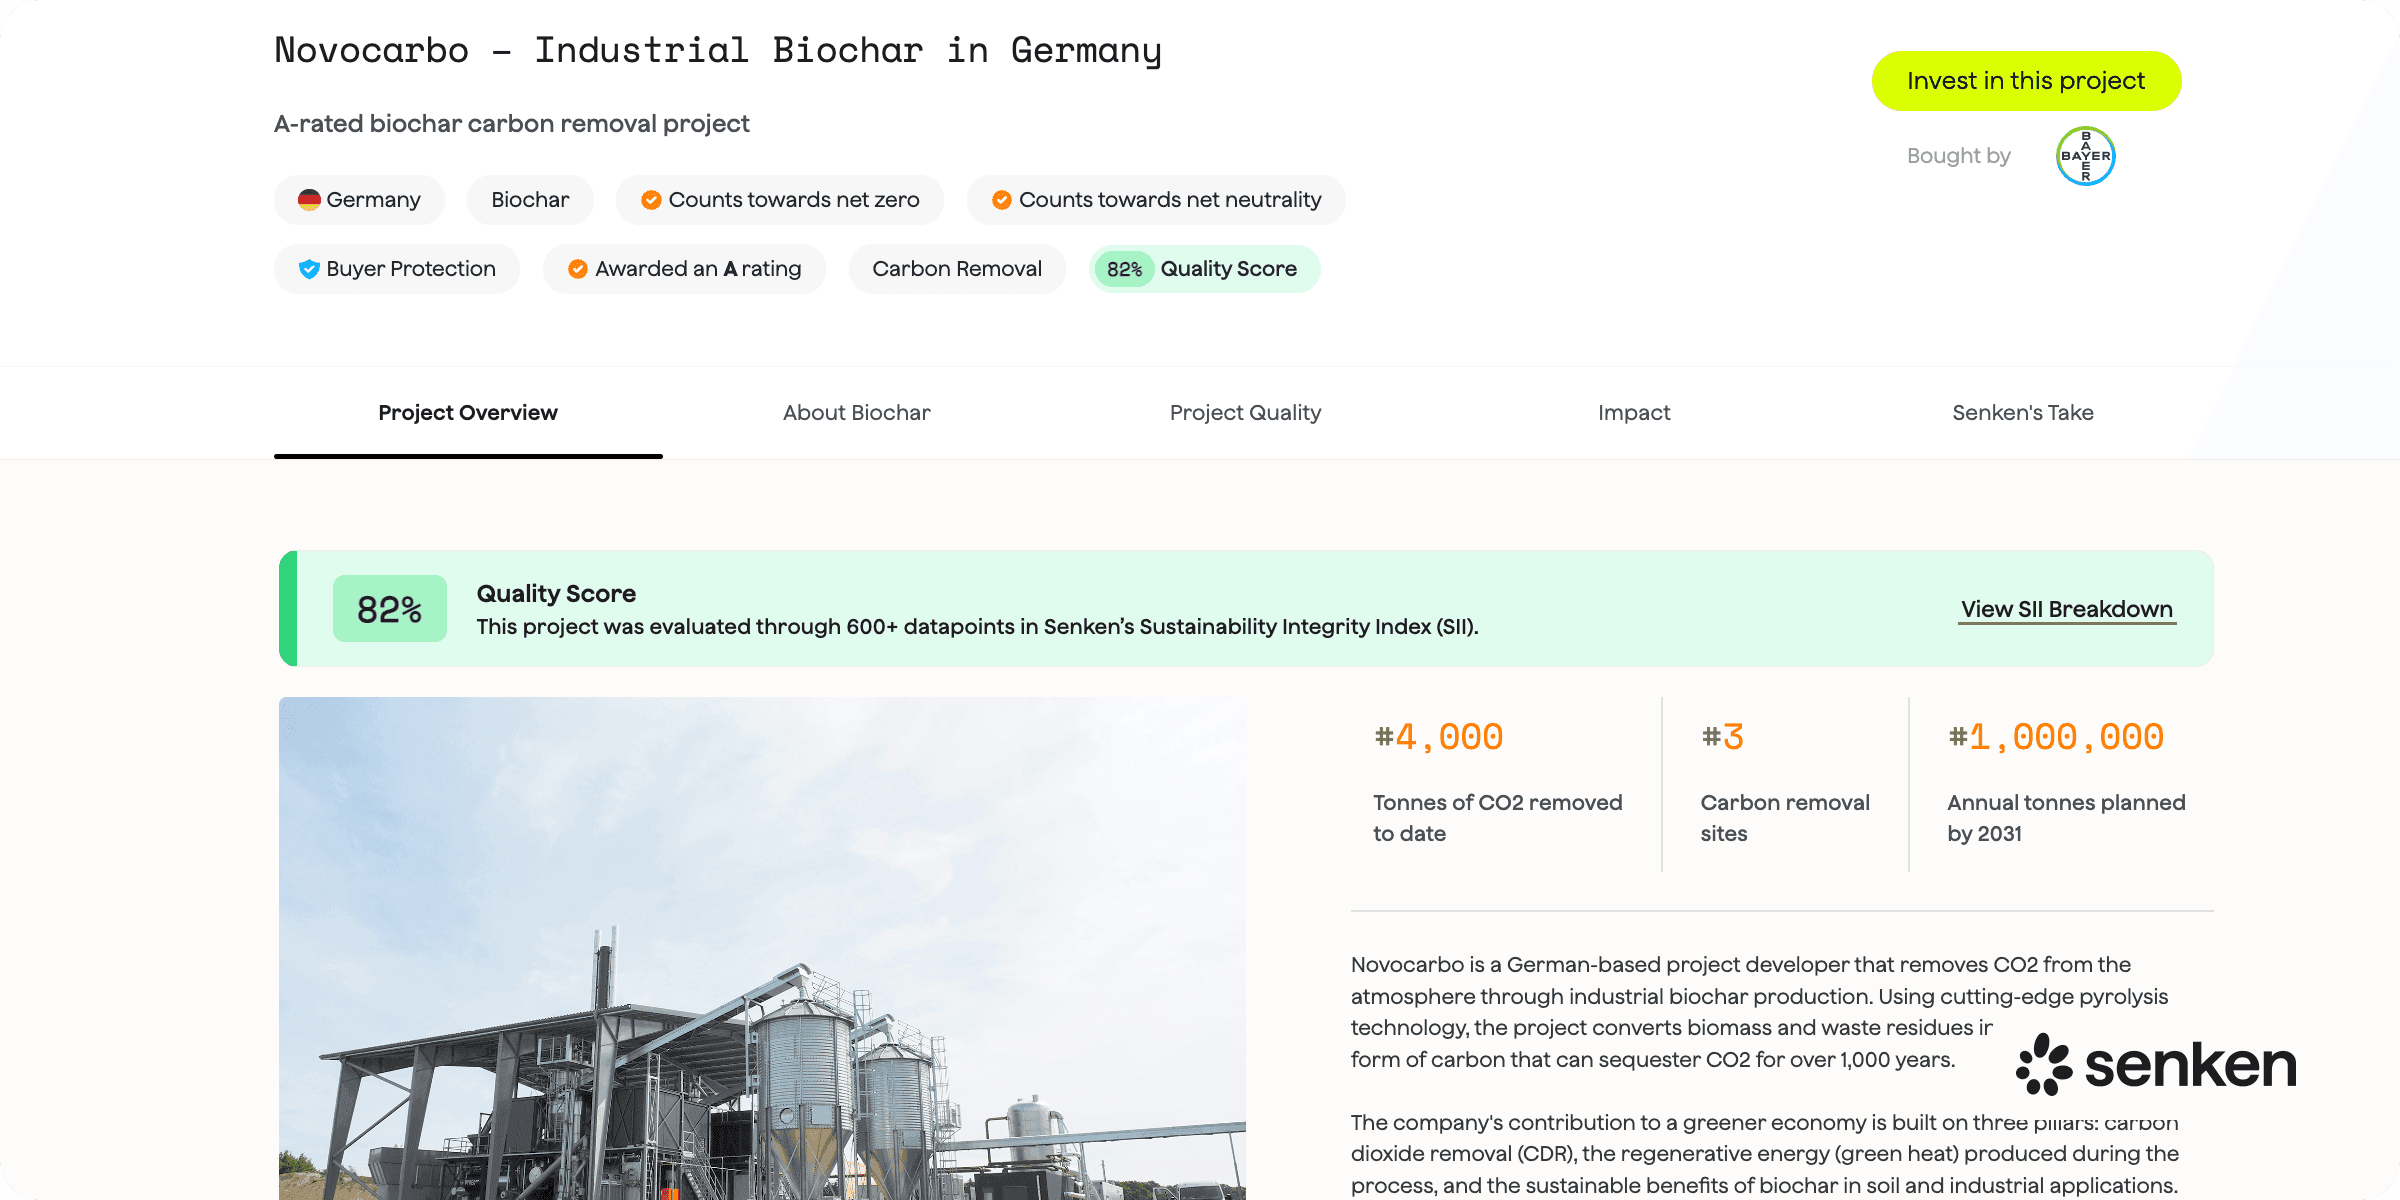Select the Project Overview tab
The width and height of the screenshot is (2400, 1200).
click(x=468, y=413)
